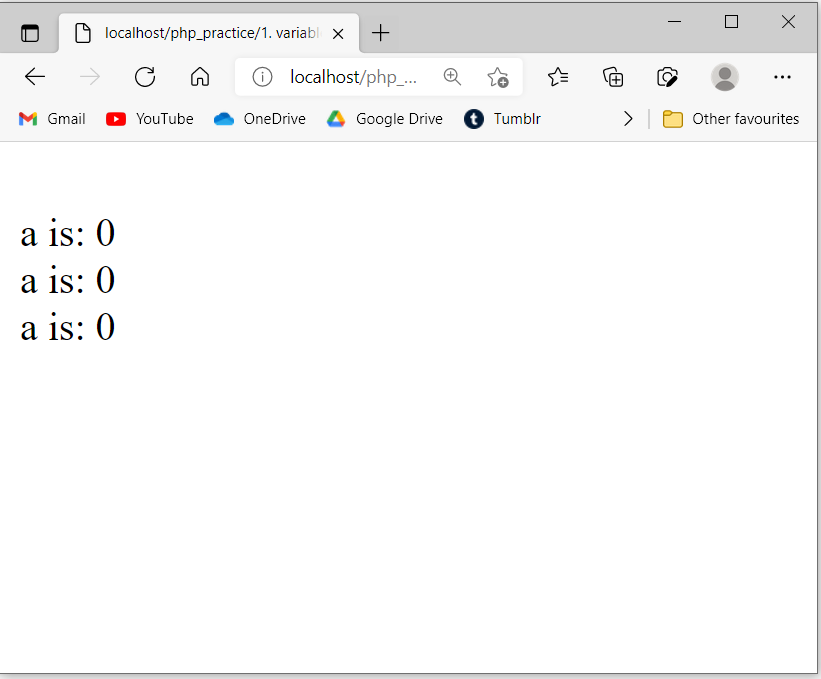View site information icon in address bar

tap(262, 77)
